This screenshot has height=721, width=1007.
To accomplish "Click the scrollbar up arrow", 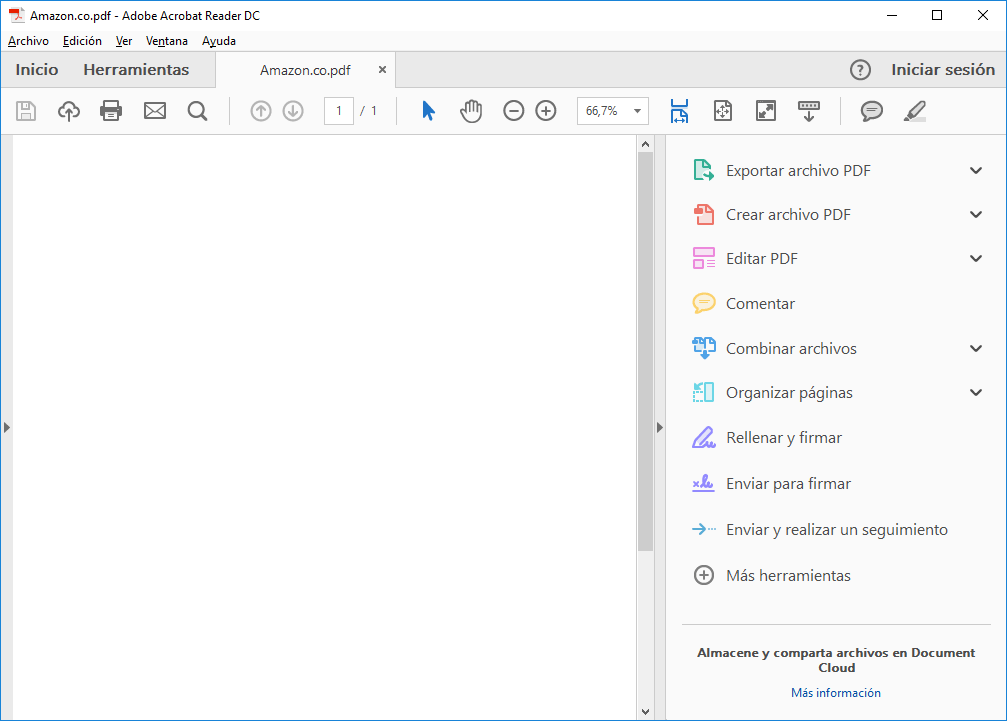I will 645,144.
